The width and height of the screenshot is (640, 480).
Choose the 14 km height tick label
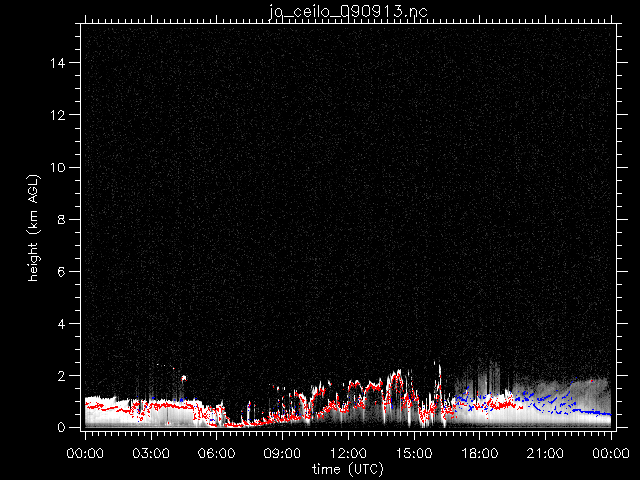[x=58, y=63]
